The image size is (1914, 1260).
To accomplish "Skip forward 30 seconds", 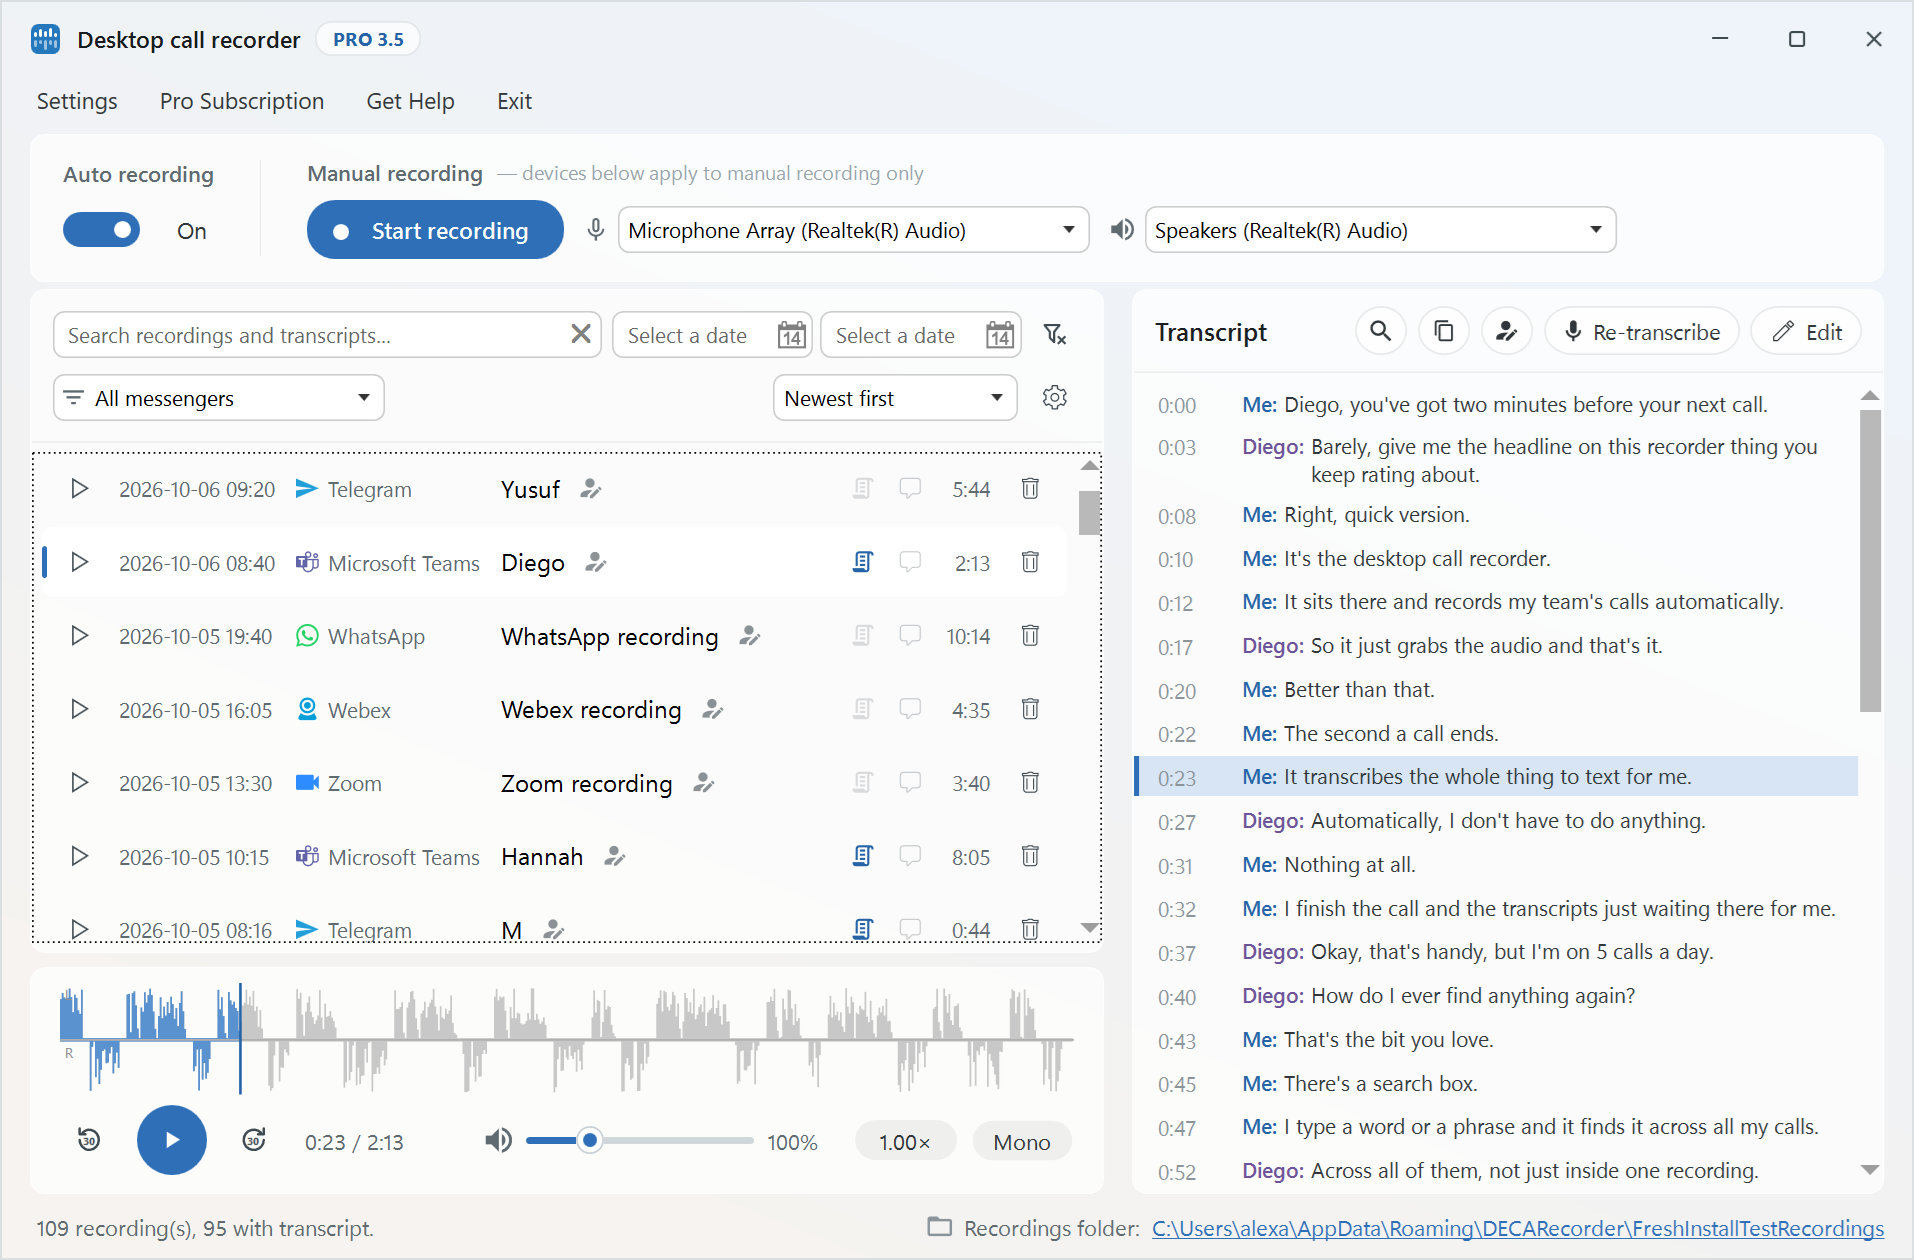I will [x=254, y=1140].
